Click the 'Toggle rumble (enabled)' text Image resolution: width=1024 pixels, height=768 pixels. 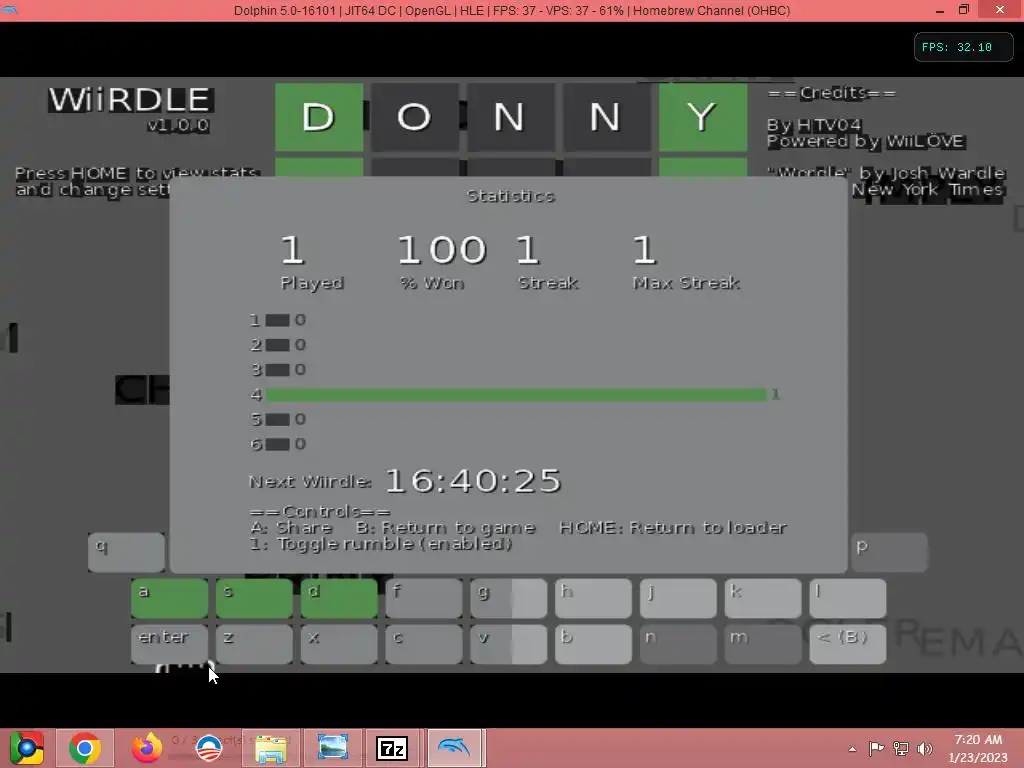[394, 544]
